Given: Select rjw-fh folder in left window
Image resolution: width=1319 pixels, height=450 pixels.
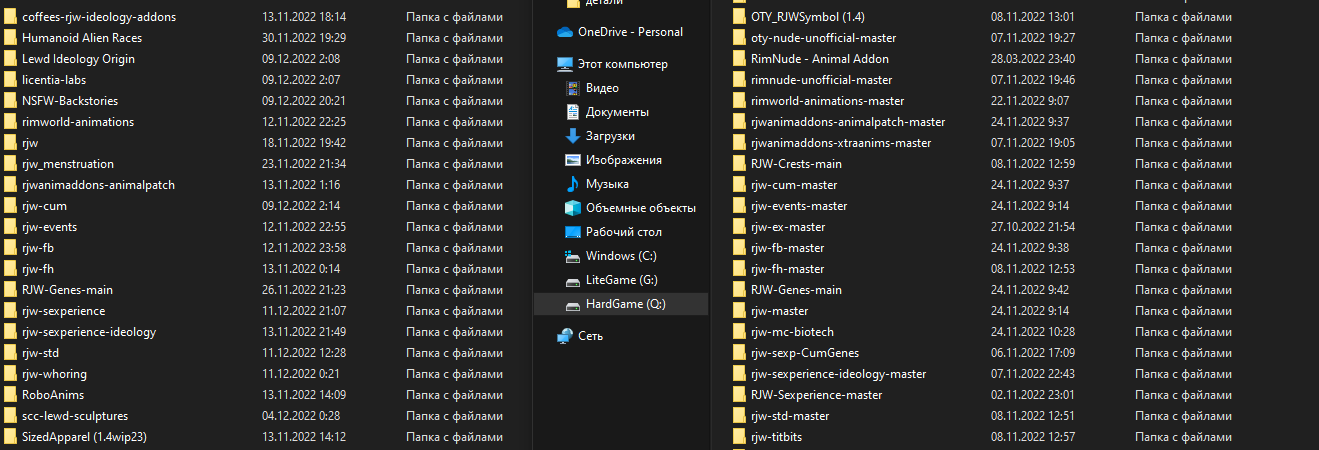Looking at the screenshot, I should click(37, 269).
